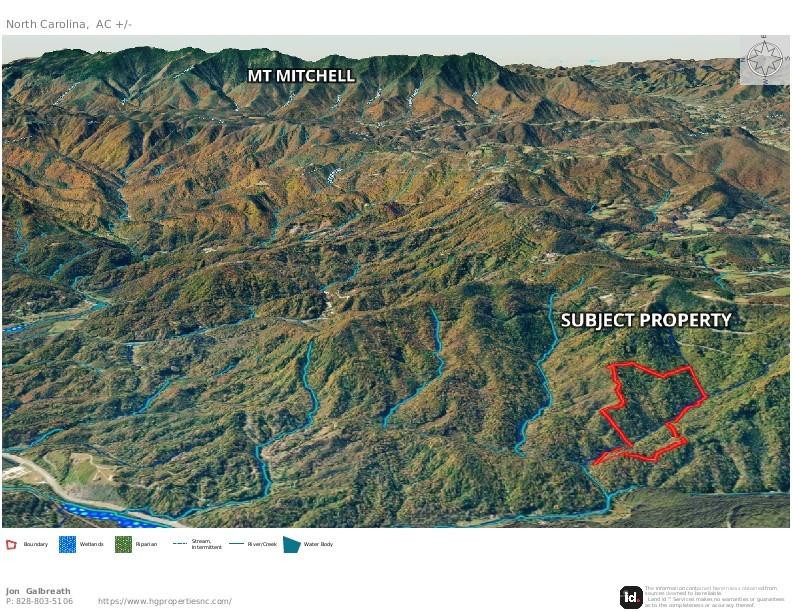This screenshot has height=612, width=792.
Task: Click the North Carolina, AC +/- title
Action: pos(69,24)
